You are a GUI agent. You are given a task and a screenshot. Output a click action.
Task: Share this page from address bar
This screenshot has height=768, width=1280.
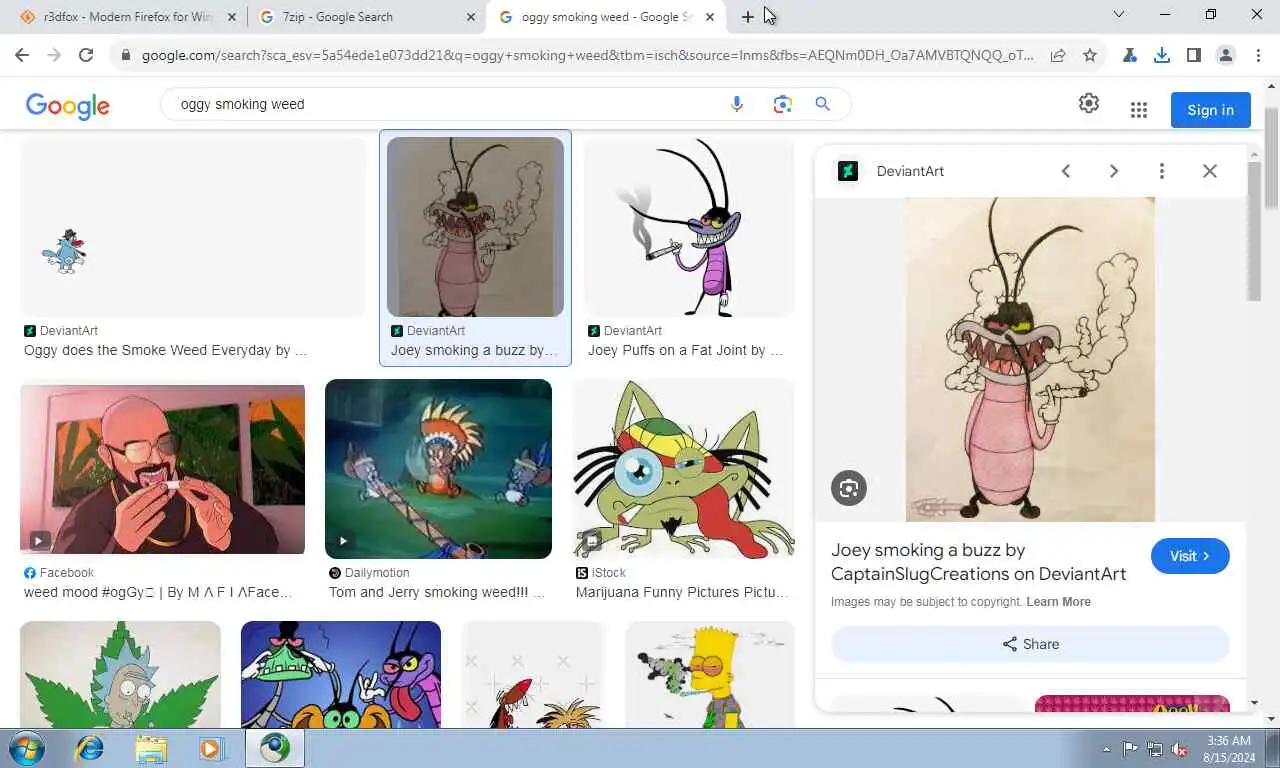1058,55
